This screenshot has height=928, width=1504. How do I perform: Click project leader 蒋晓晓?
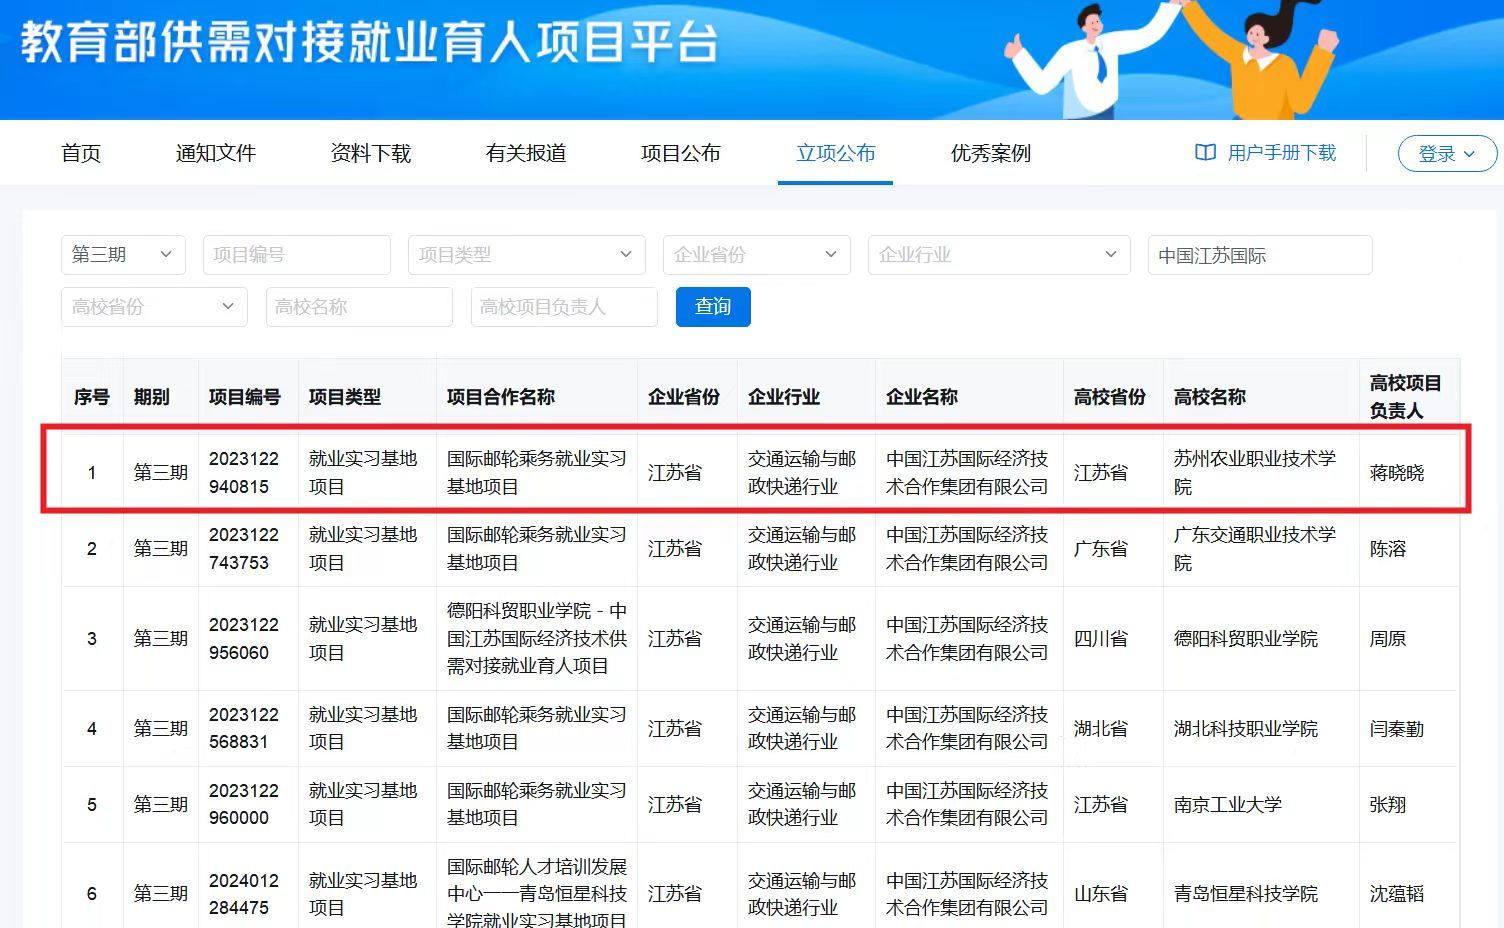coord(1397,473)
